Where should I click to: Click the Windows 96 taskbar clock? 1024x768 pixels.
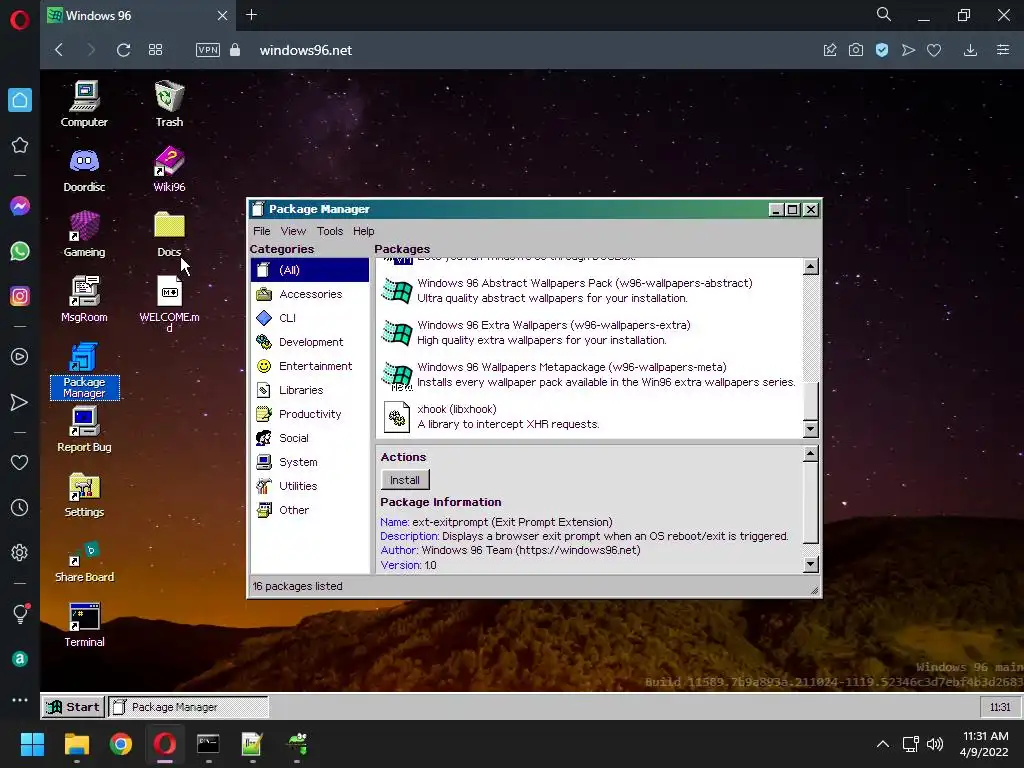pyautogui.click(x=1000, y=707)
